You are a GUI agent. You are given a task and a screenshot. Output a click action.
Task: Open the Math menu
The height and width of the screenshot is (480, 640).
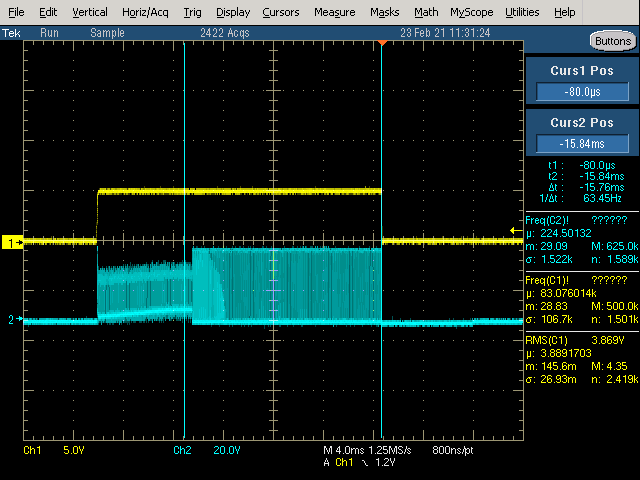coord(426,12)
